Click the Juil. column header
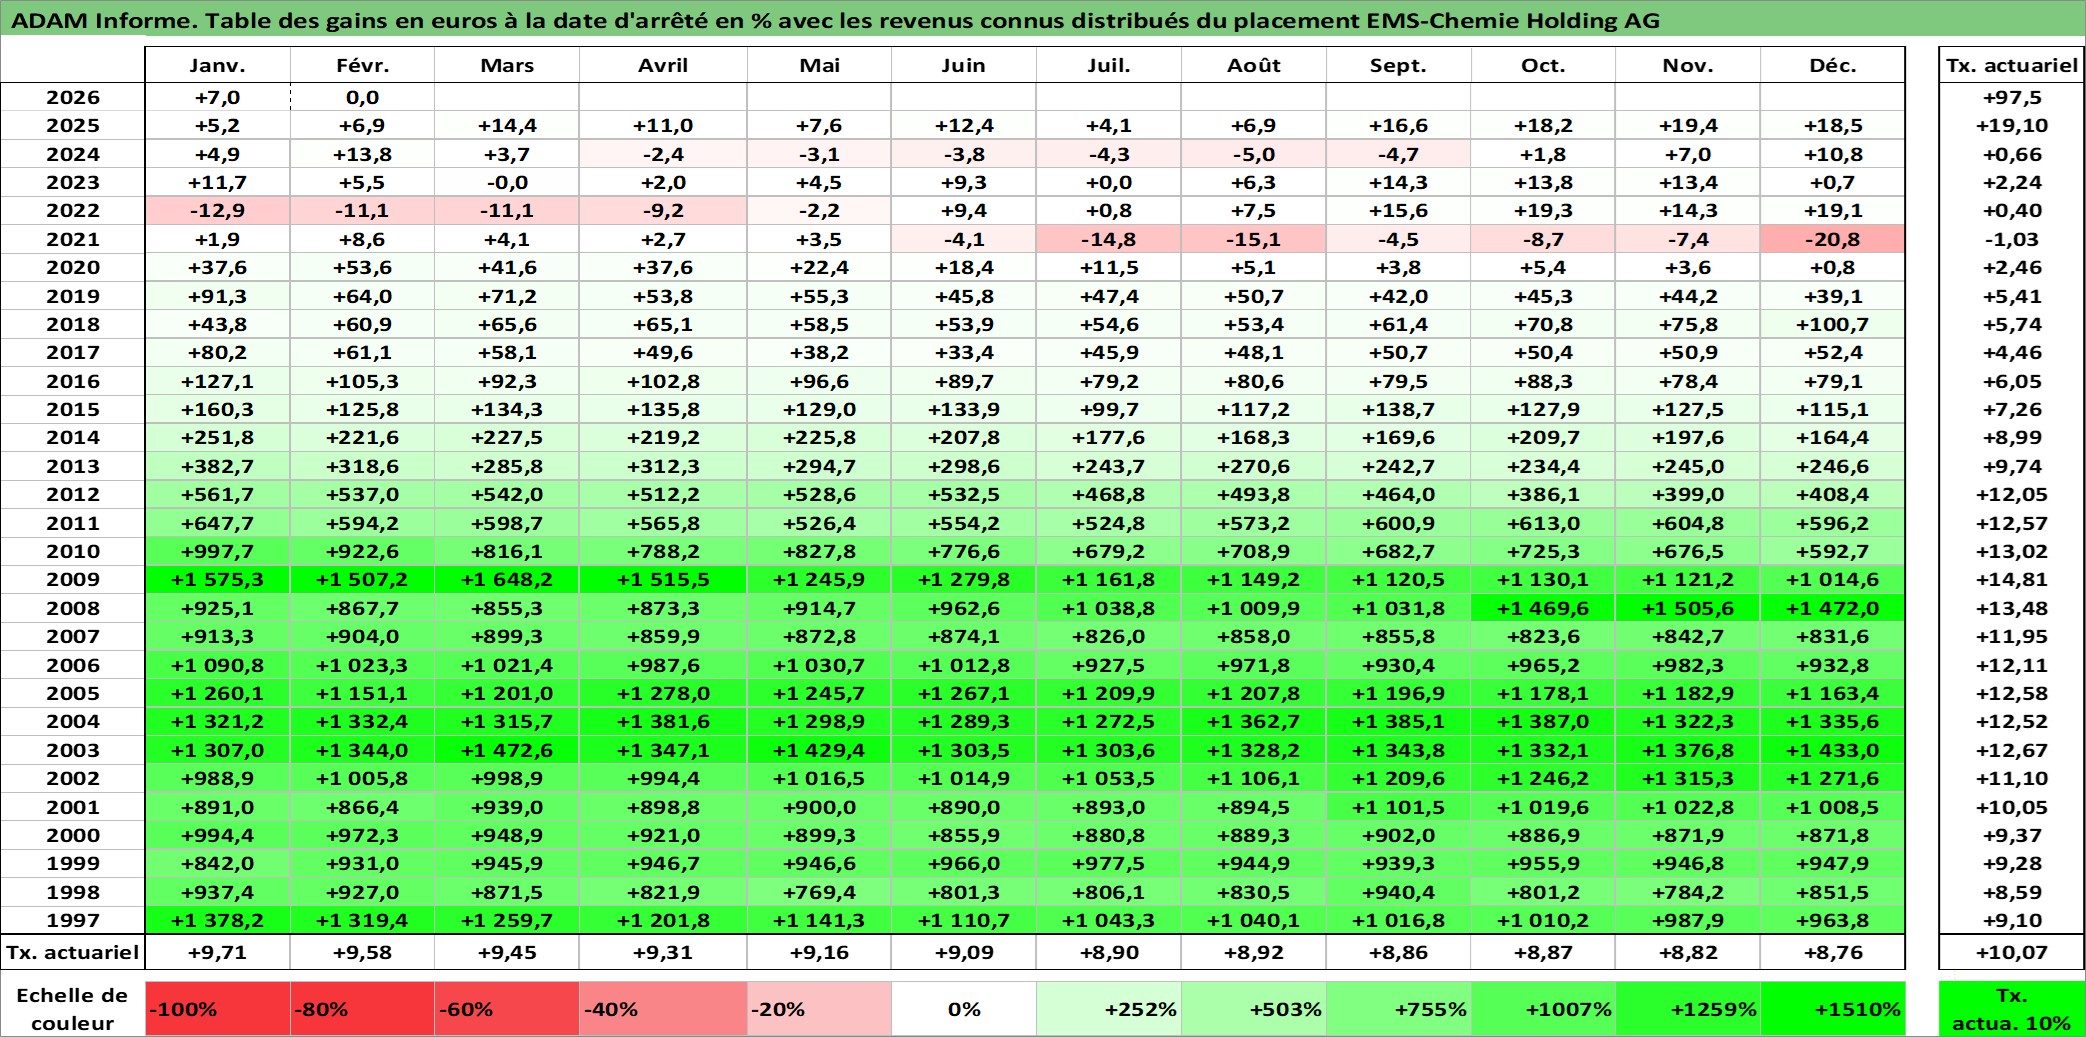 tap(1109, 65)
